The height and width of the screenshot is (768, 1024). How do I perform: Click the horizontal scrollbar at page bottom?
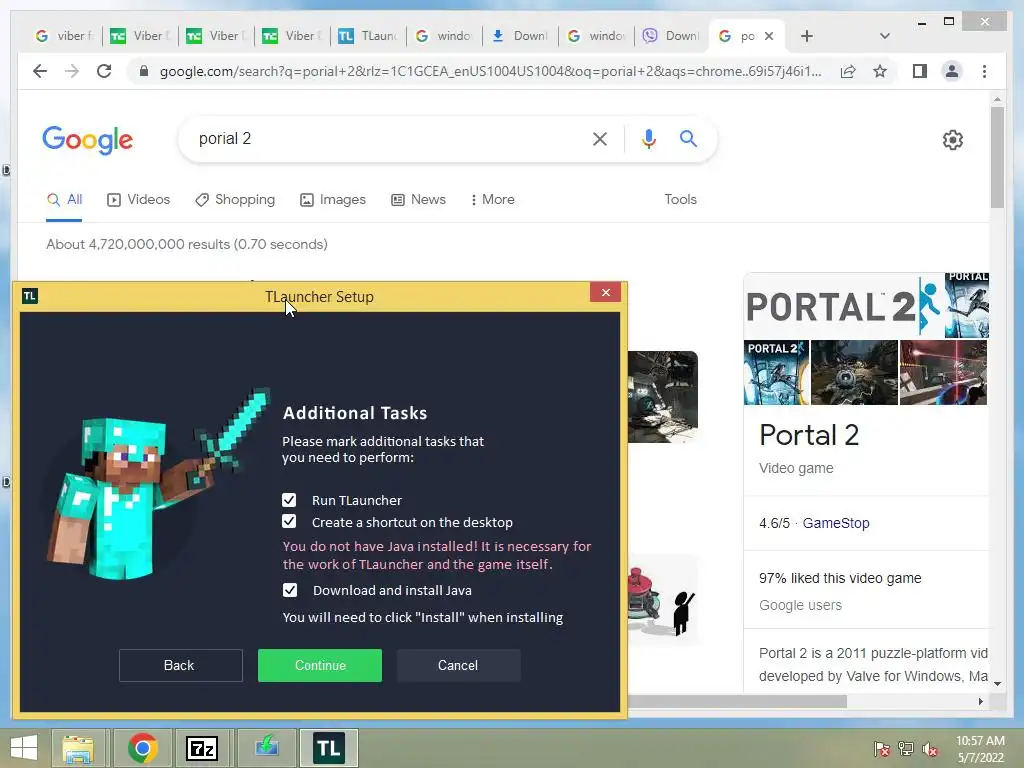tap(737, 701)
